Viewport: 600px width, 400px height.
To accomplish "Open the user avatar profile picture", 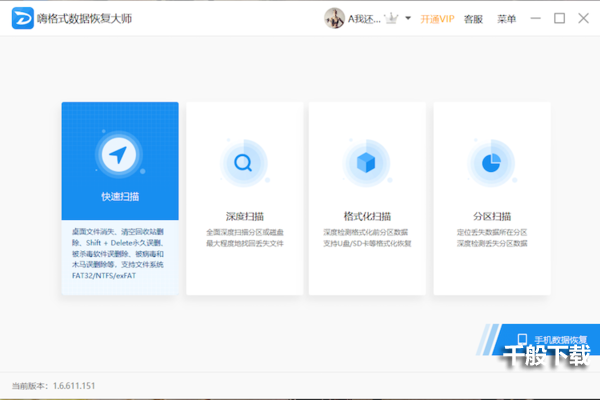I will tap(334, 18).
